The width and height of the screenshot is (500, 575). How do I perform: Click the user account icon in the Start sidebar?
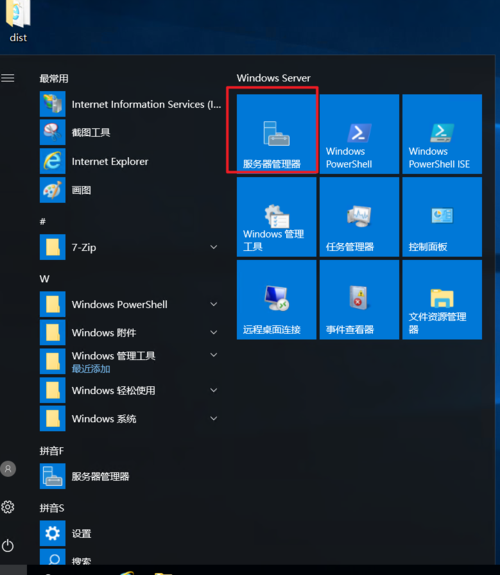pos(8,469)
